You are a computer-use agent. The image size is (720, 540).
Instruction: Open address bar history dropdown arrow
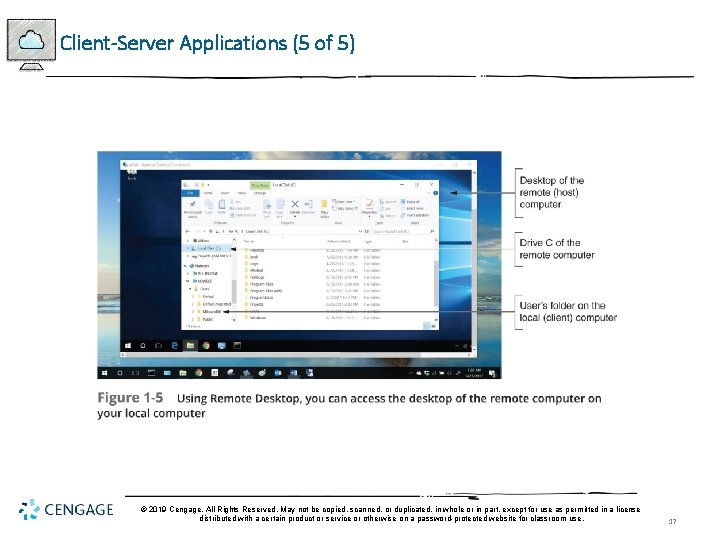pyautogui.click(x=360, y=231)
